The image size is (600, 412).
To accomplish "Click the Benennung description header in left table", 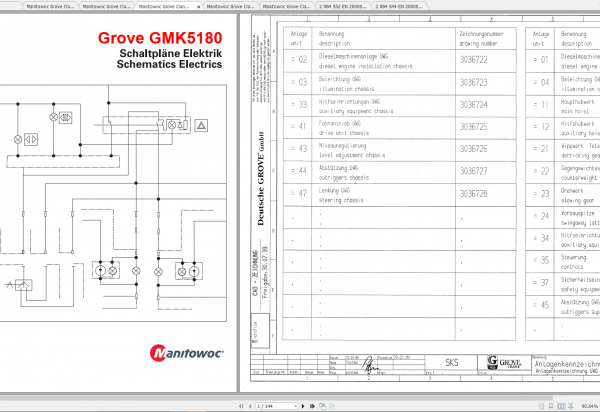I will pos(334,39).
